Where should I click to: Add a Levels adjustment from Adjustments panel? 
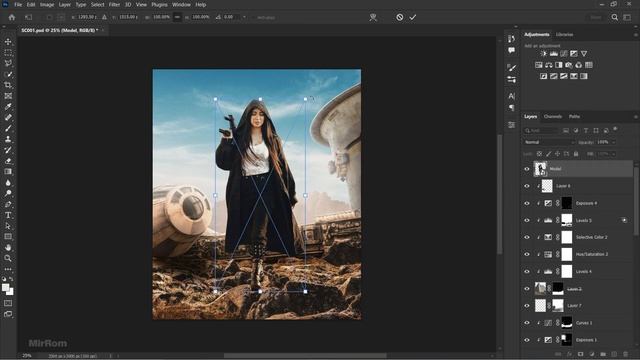click(553, 53)
